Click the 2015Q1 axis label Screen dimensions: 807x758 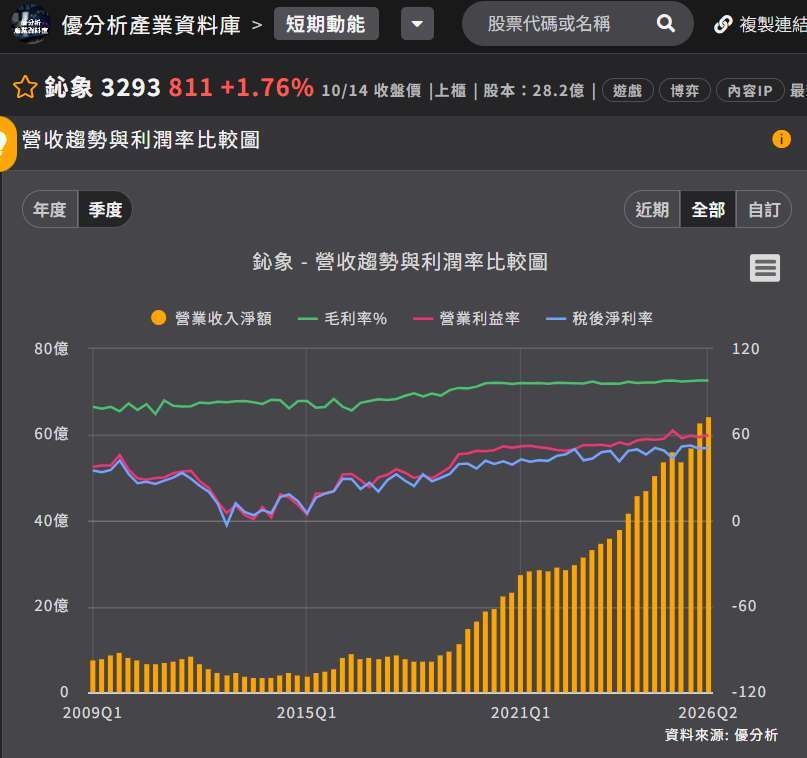(x=306, y=713)
